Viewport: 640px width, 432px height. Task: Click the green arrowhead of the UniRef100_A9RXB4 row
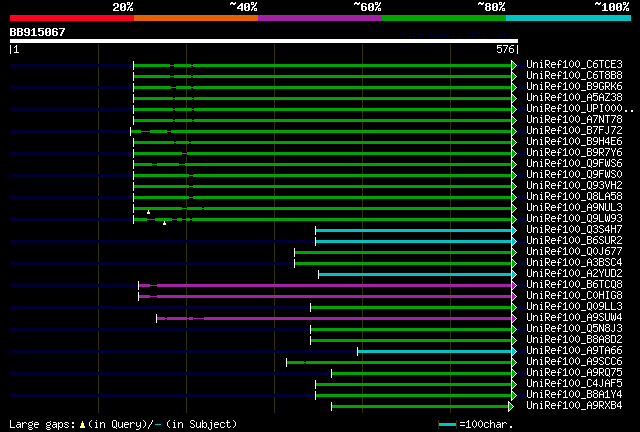pyautogui.click(x=511, y=406)
